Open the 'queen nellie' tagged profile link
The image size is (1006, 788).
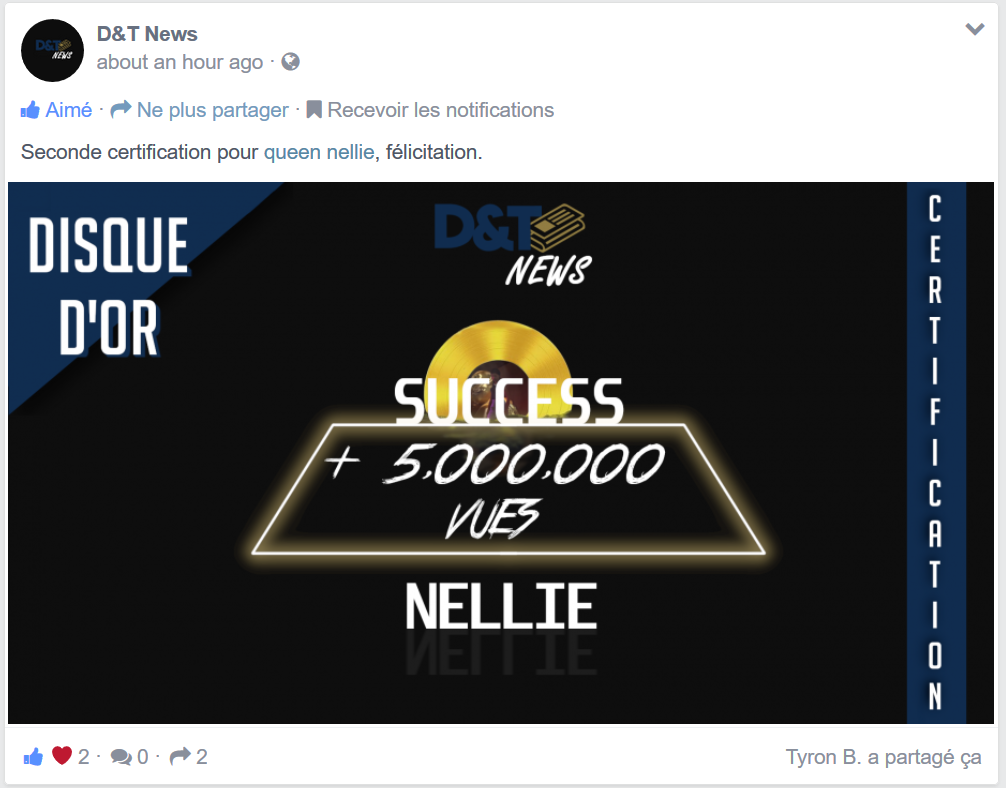click(319, 152)
